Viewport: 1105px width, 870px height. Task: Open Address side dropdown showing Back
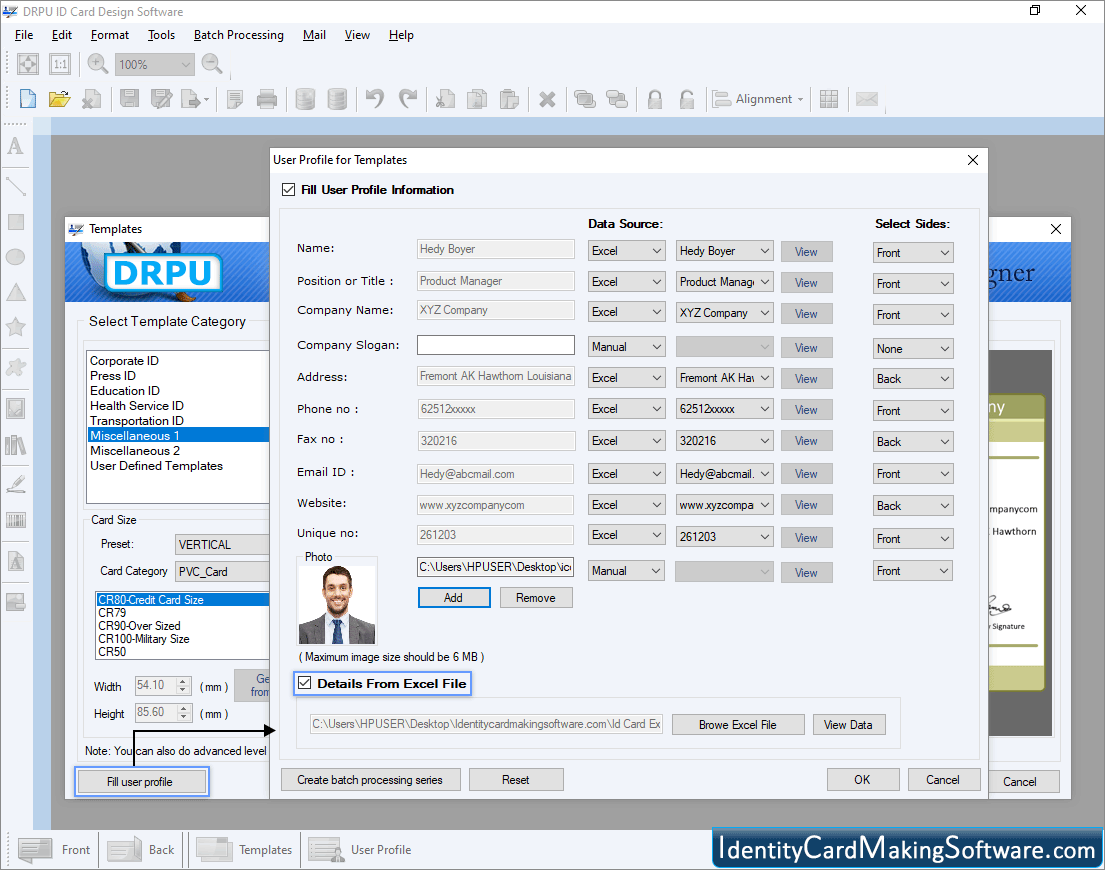(x=913, y=379)
